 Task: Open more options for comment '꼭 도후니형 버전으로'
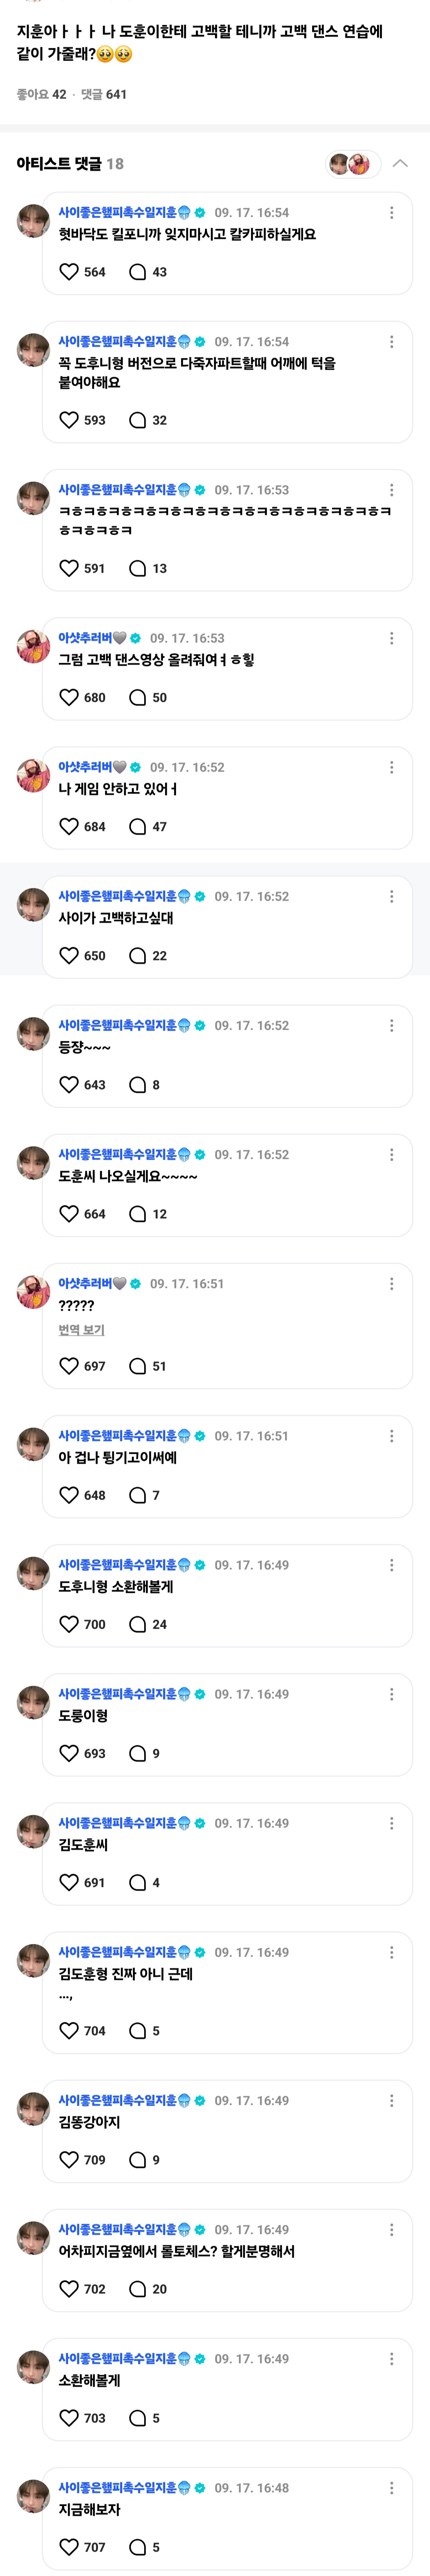(391, 342)
